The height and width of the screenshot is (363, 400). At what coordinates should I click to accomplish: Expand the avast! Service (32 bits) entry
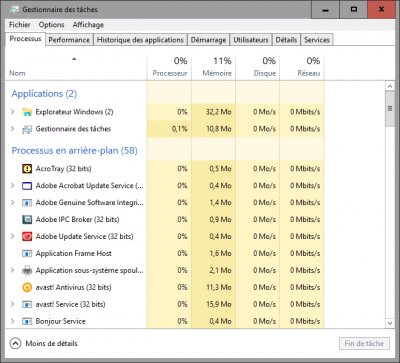tap(13, 304)
